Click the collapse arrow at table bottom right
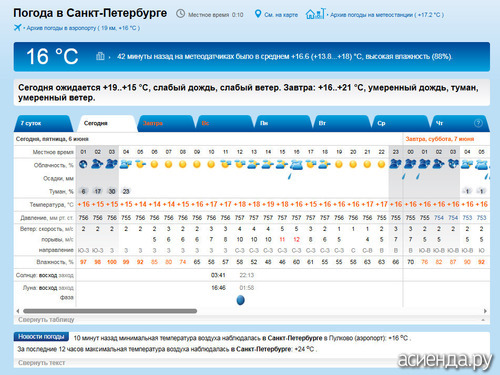 click(482, 320)
